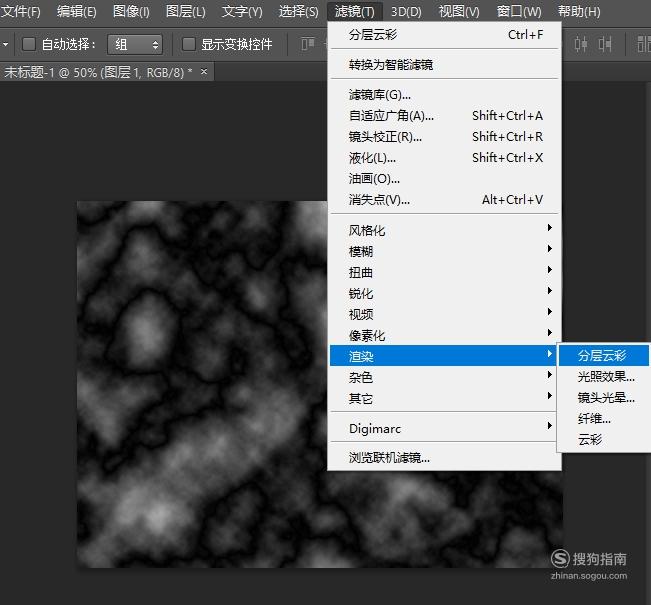651x605 pixels.
Task: Open 镜头校正(R)... filter
Action: pyautogui.click(x=445, y=137)
